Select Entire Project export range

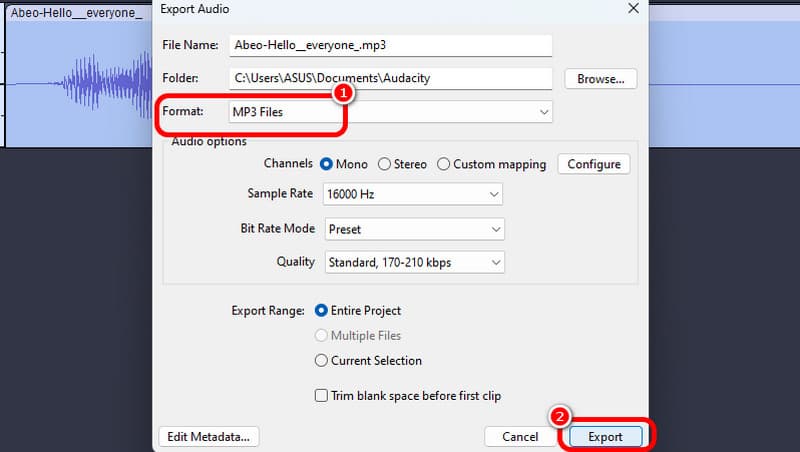pyautogui.click(x=322, y=311)
